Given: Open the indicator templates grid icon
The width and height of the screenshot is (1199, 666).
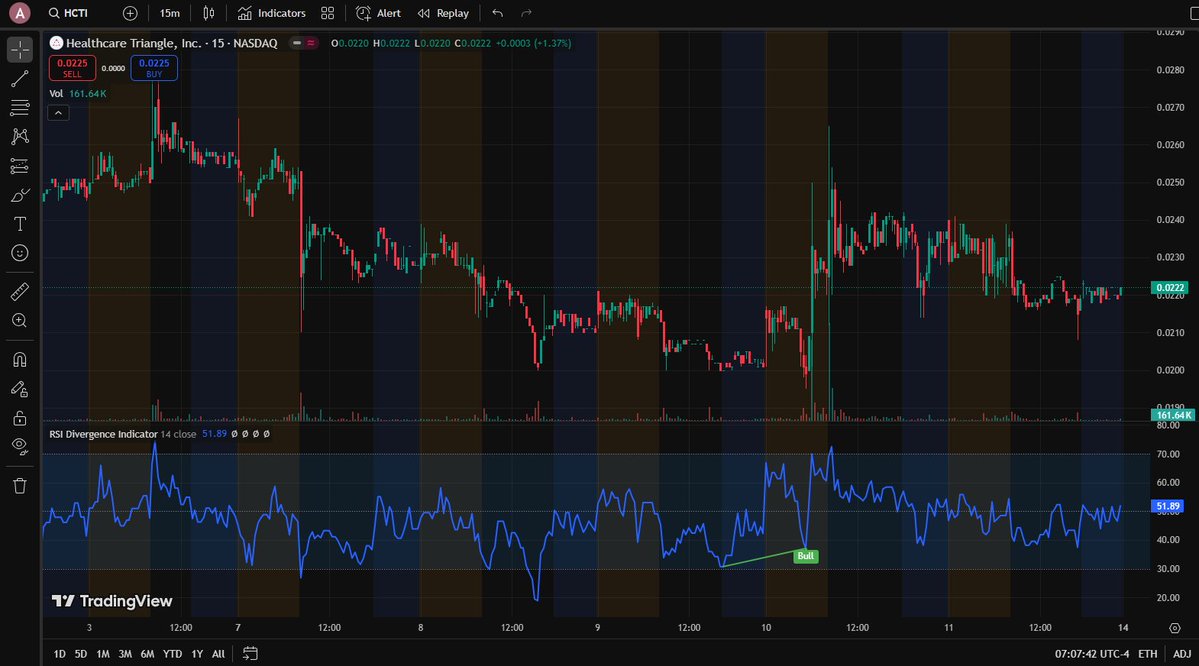Looking at the screenshot, I should (x=327, y=13).
